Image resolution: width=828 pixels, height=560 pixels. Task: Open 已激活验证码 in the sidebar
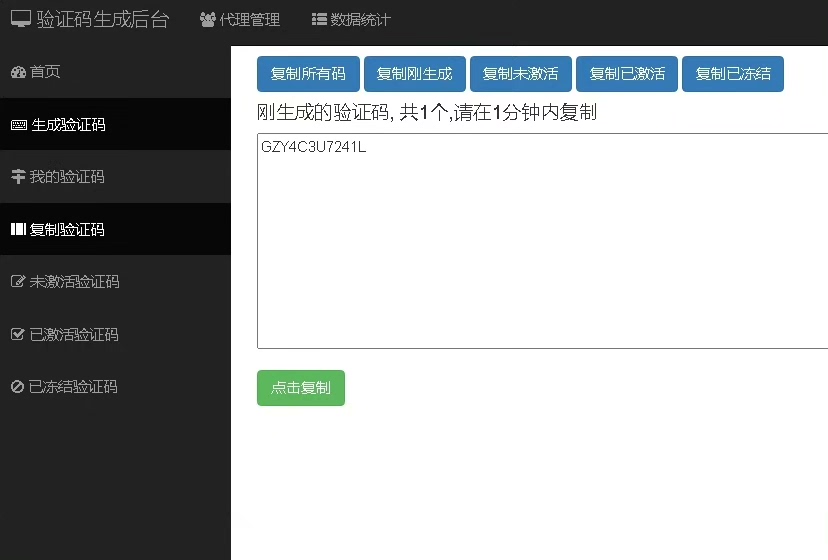pos(115,334)
